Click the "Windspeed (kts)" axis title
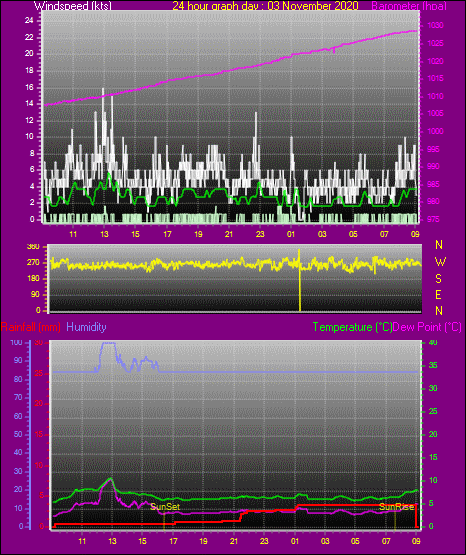466x555 pixels. click(x=73, y=6)
